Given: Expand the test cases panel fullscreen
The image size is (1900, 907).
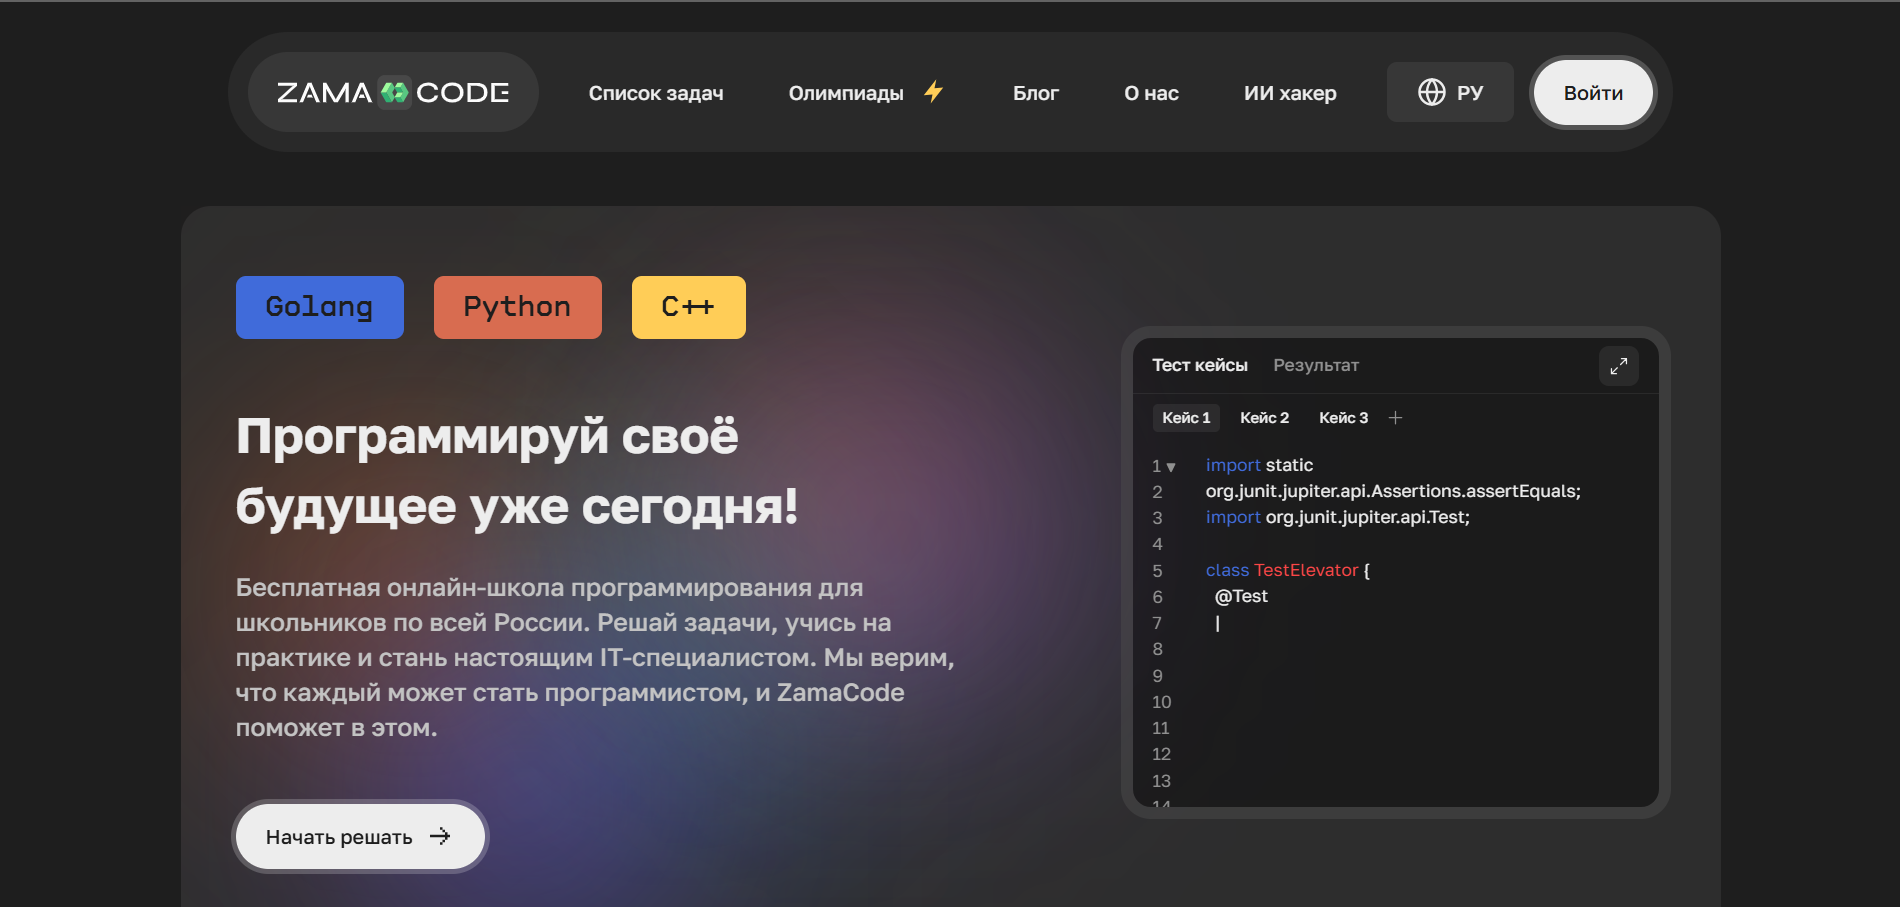Looking at the screenshot, I should coord(1618,366).
